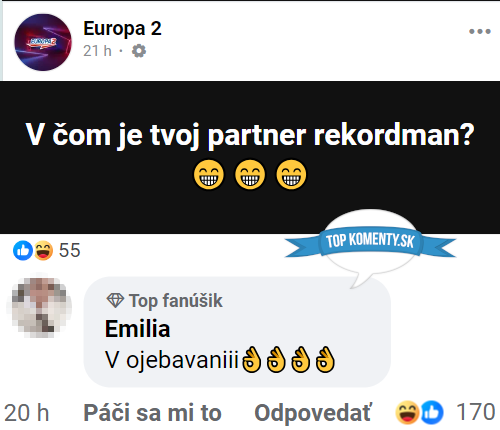The width and height of the screenshot is (500, 430).
Task: Click the like reaction icon on comment
Action: click(x=432, y=413)
